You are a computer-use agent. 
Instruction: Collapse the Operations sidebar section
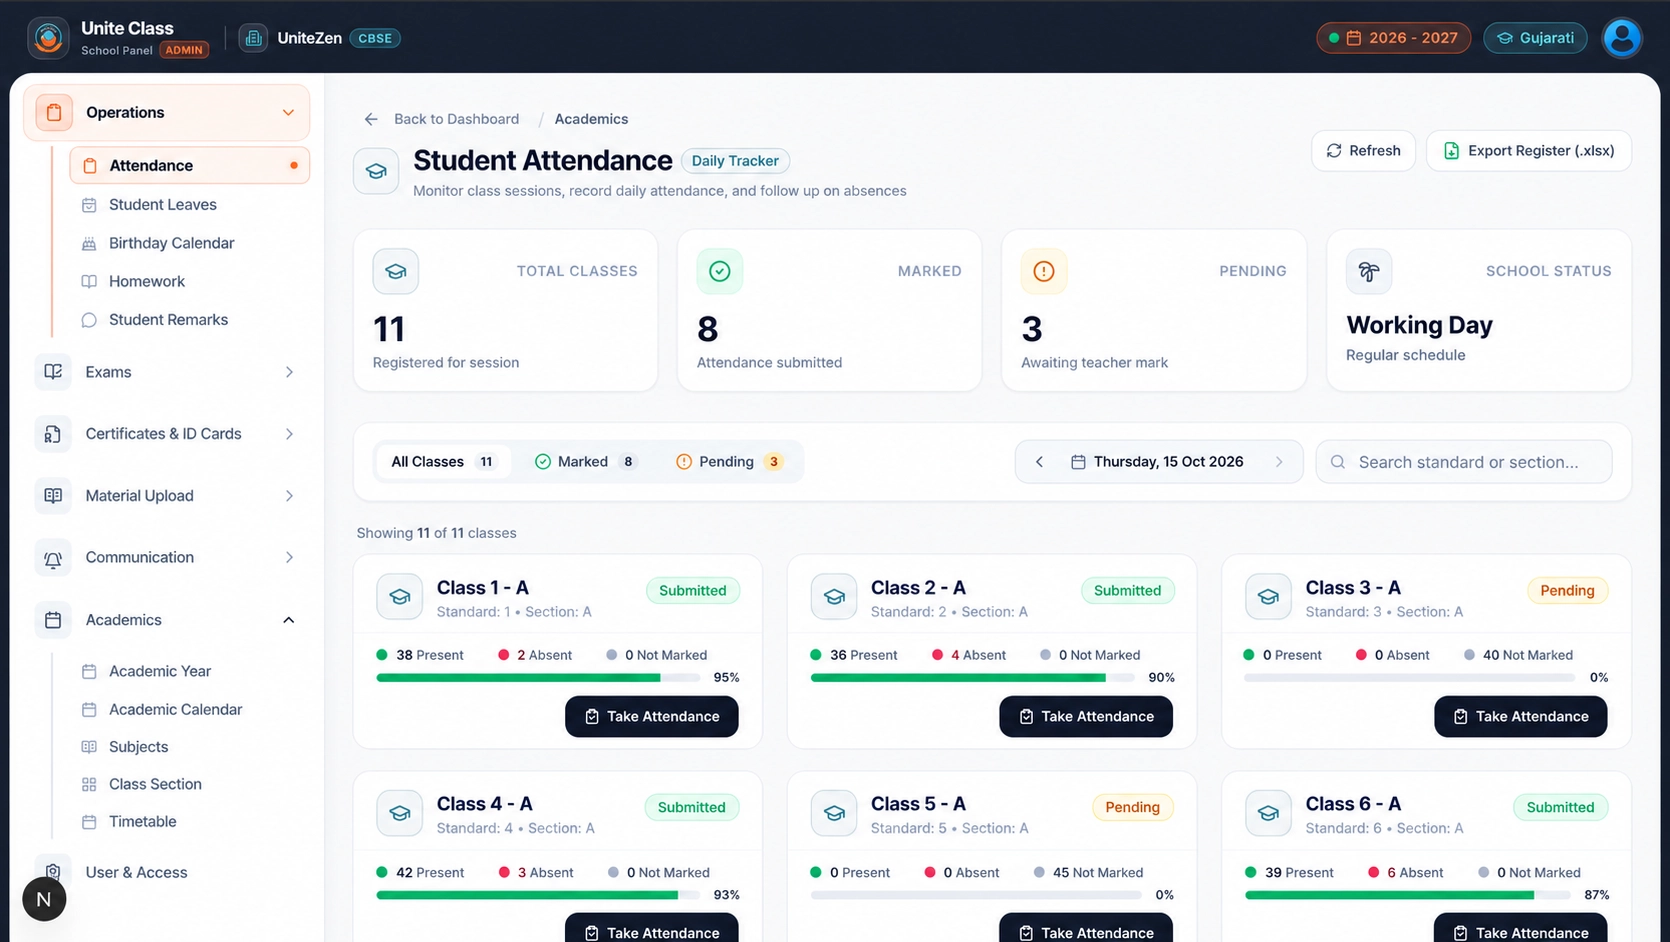pos(167,112)
